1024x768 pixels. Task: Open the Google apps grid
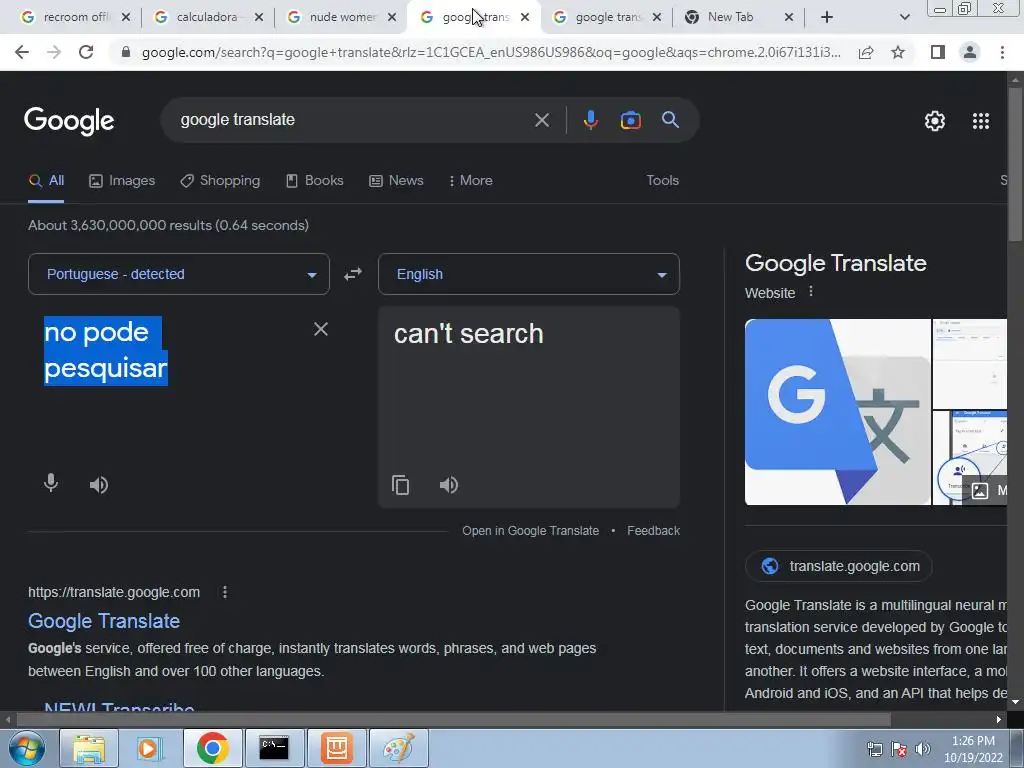pyautogui.click(x=980, y=121)
